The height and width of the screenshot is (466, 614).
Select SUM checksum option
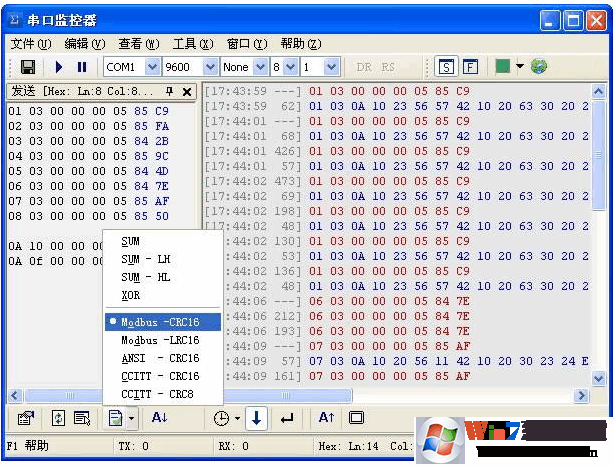163,241
